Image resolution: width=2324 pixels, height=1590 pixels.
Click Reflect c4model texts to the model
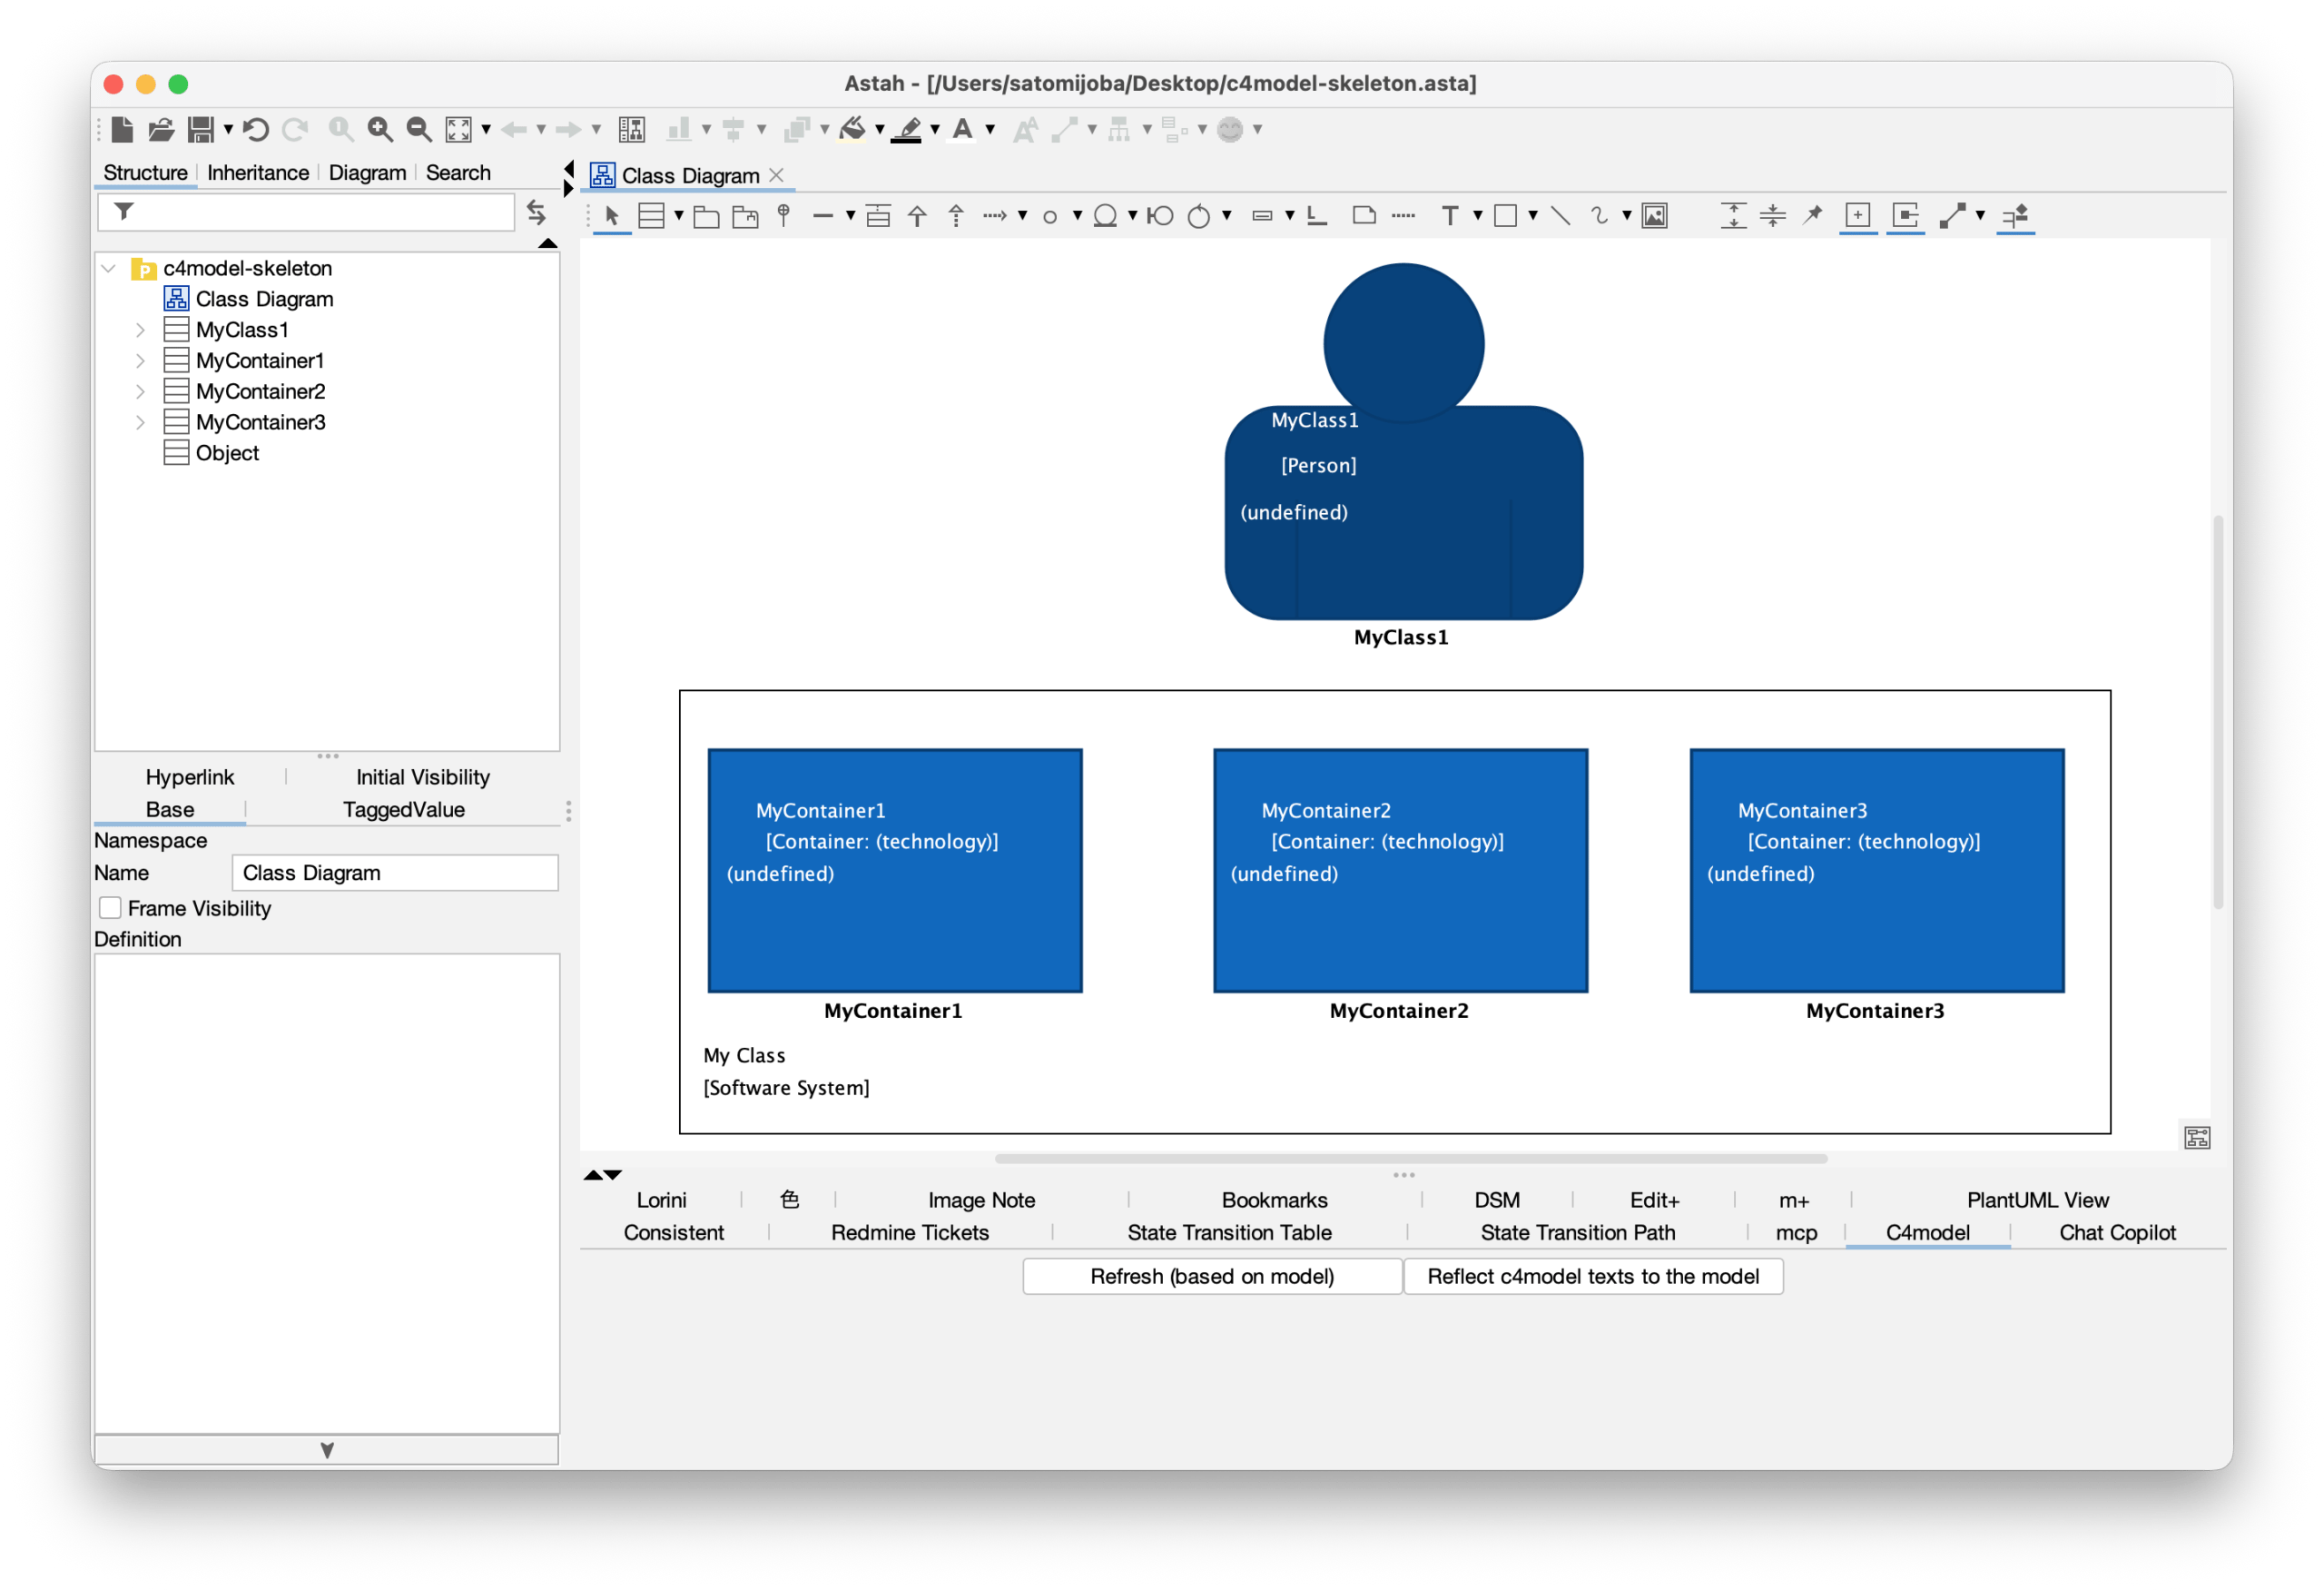click(1593, 1276)
